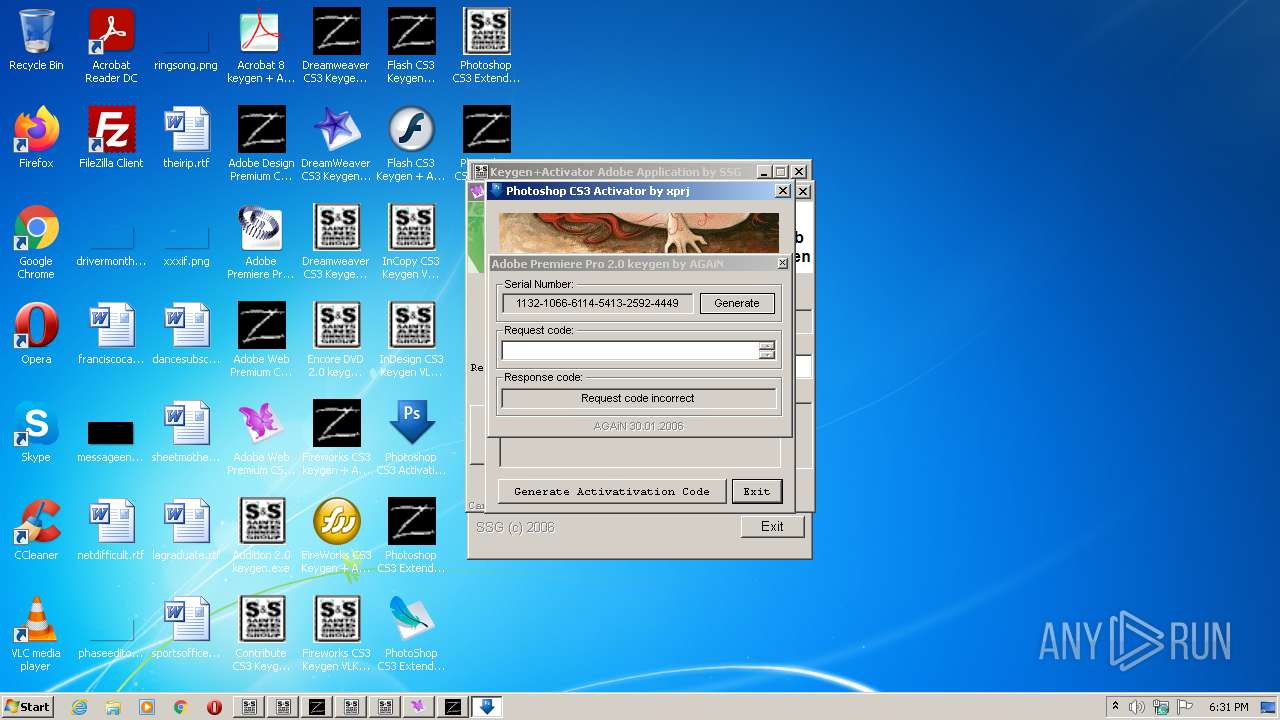Select lagraduate.rtf document icon
The height and width of the screenshot is (720, 1280).
coord(186,530)
